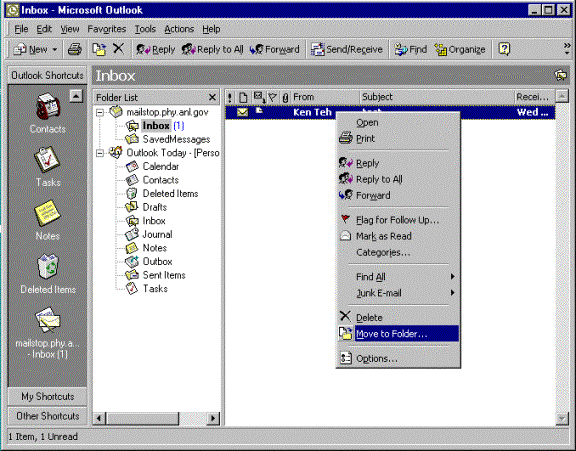The width and height of the screenshot is (576, 451).
Task: Collapse the mailstop.phy.anl.gov tree node
Action: tap(100, 112)
